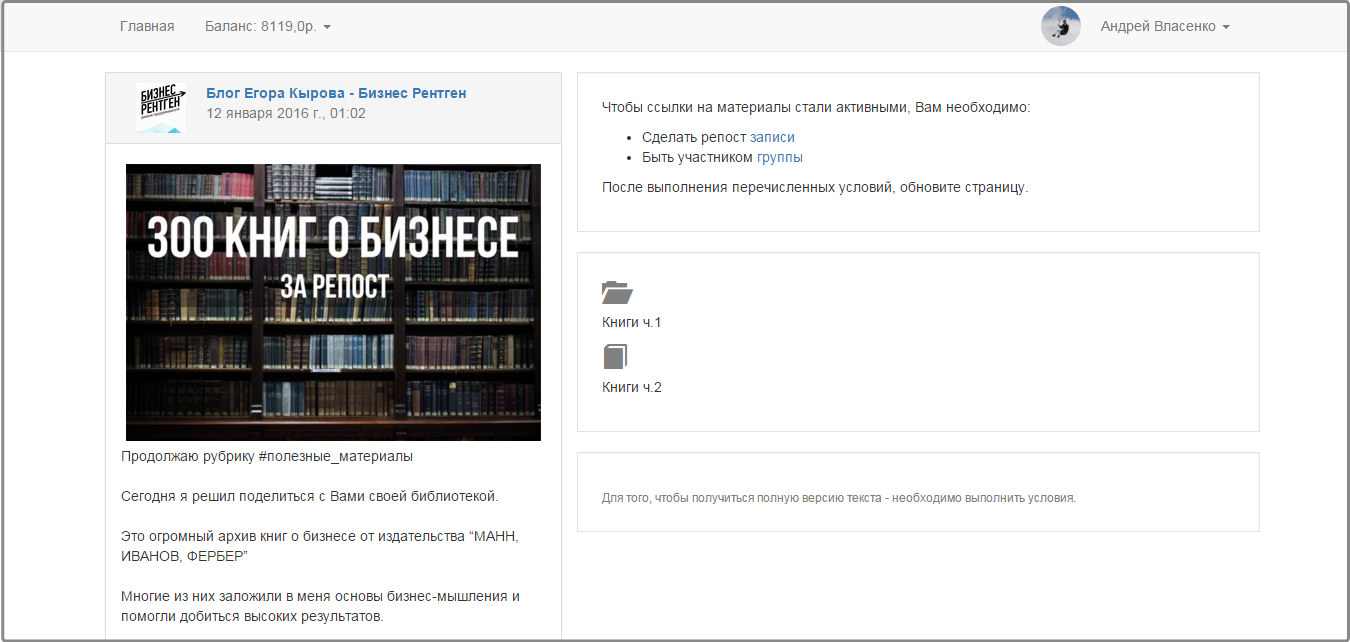Image resolution: width=1350 pixels, height=642 pixels.
Task: Click the note about full text version conditions
Action: coord(839,497)
